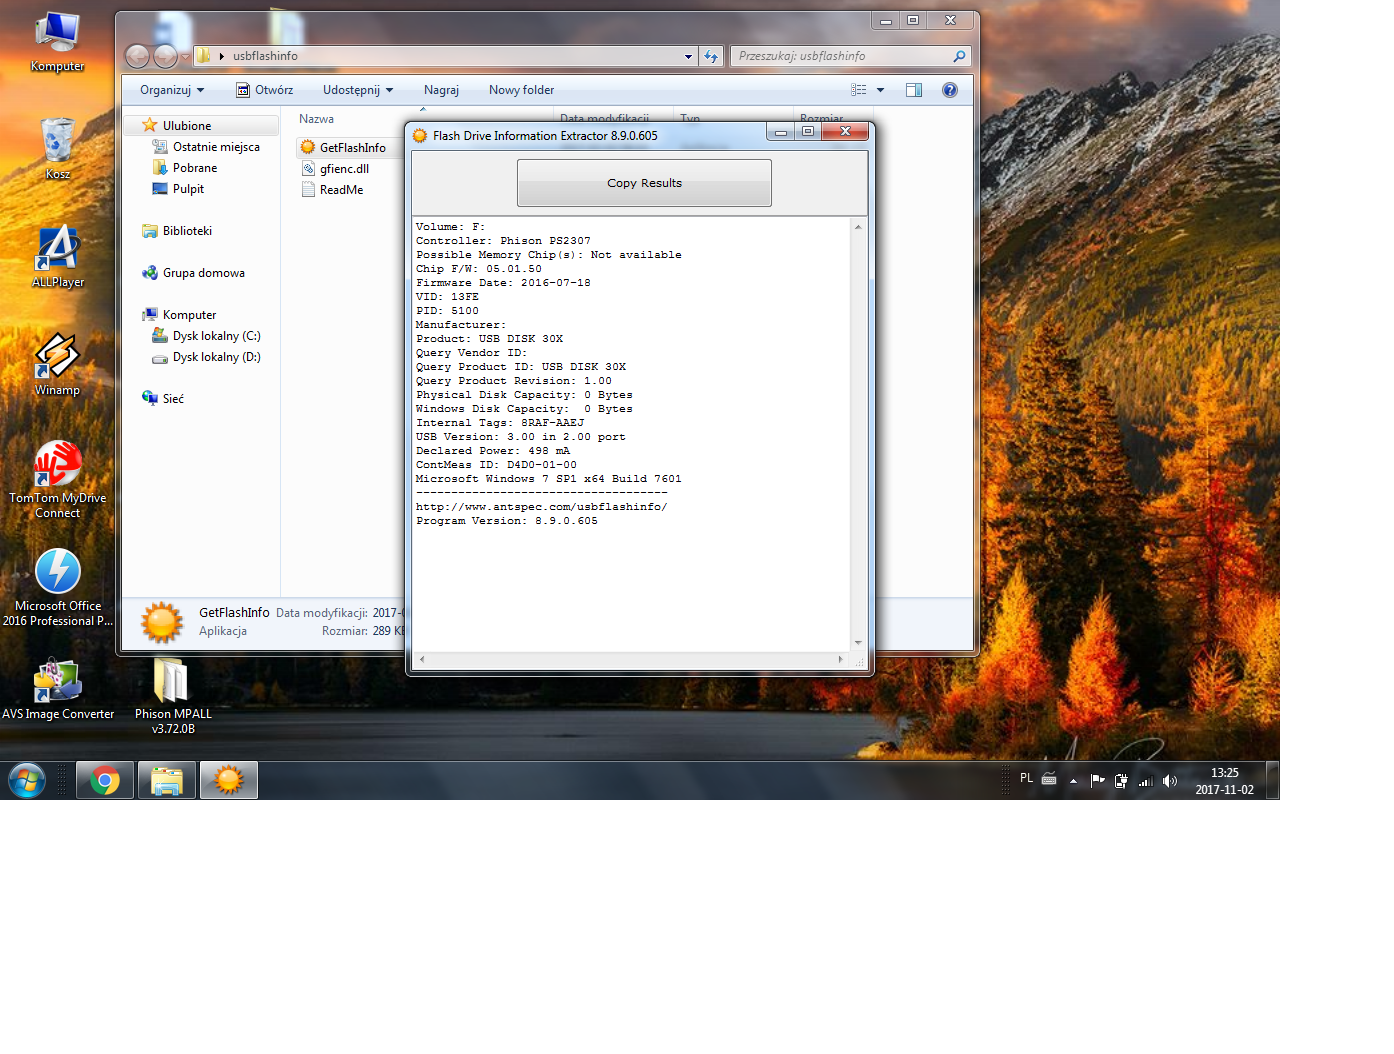Click the Controller: Phison PS2307 line
The image size is (1394, 1054).
click(x=503, y=241)
